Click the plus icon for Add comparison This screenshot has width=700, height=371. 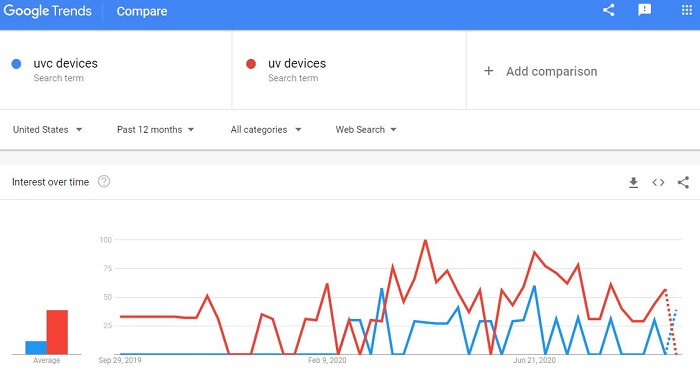(x=488, y=71)
